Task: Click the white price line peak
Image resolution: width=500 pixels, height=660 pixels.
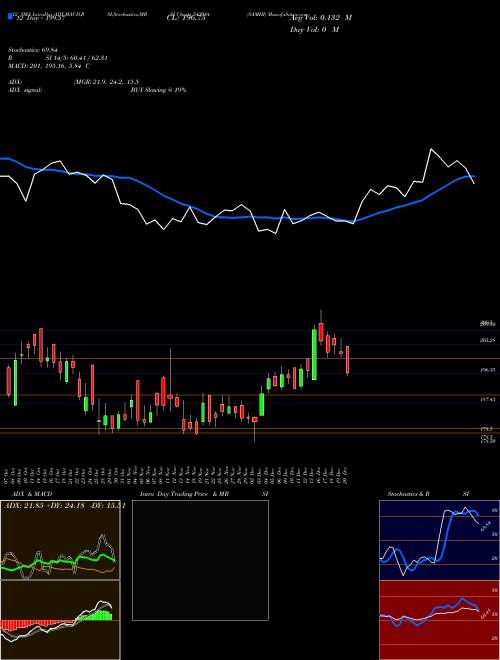Action: tap(431, 149)
